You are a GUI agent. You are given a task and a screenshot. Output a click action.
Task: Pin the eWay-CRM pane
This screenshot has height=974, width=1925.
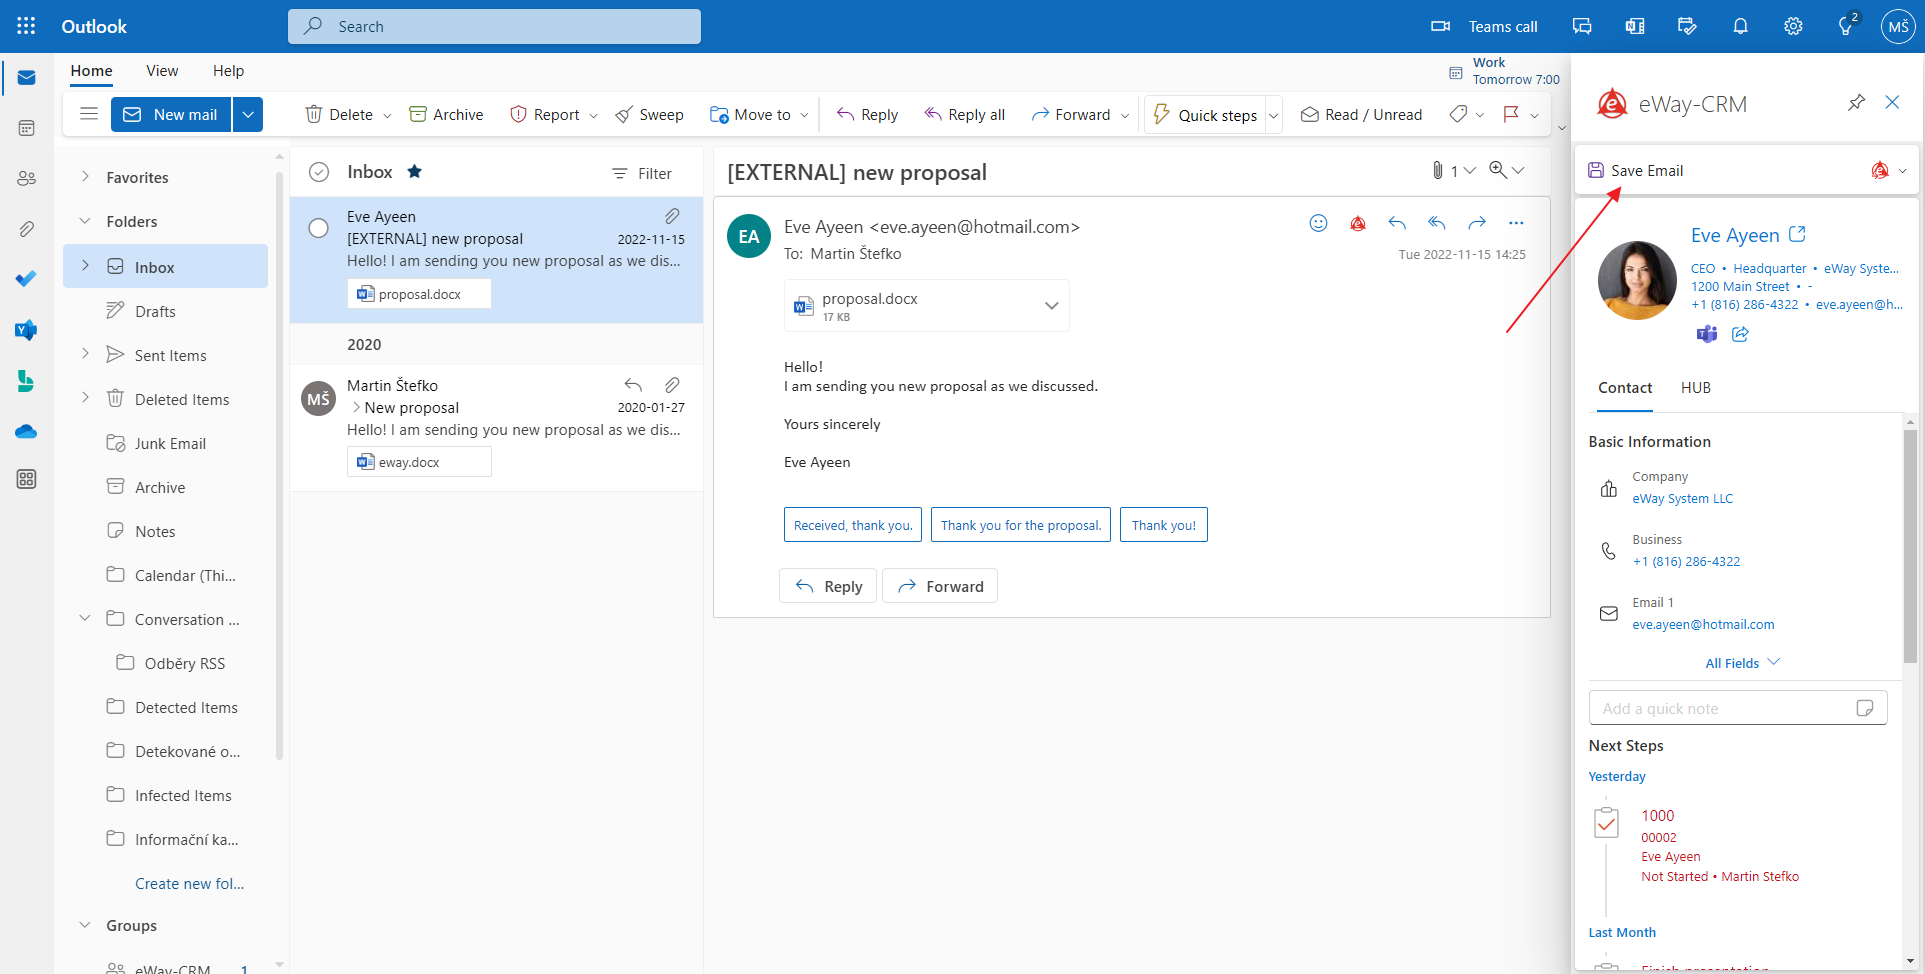[1856, 102]
